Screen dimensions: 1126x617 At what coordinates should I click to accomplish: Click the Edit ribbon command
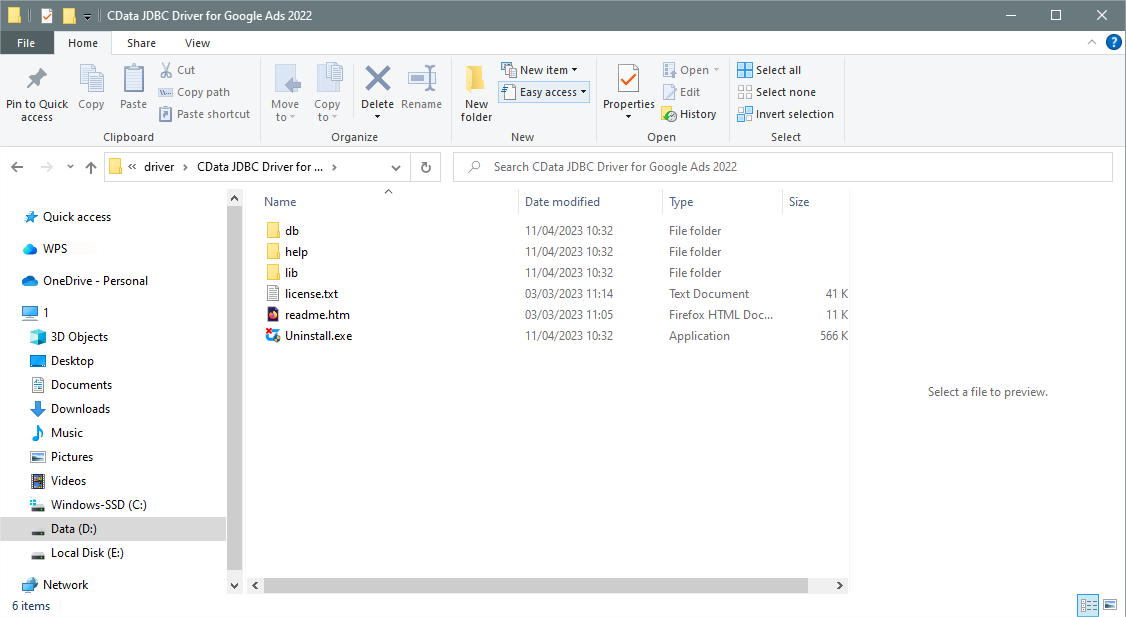[x=681, y=92]
